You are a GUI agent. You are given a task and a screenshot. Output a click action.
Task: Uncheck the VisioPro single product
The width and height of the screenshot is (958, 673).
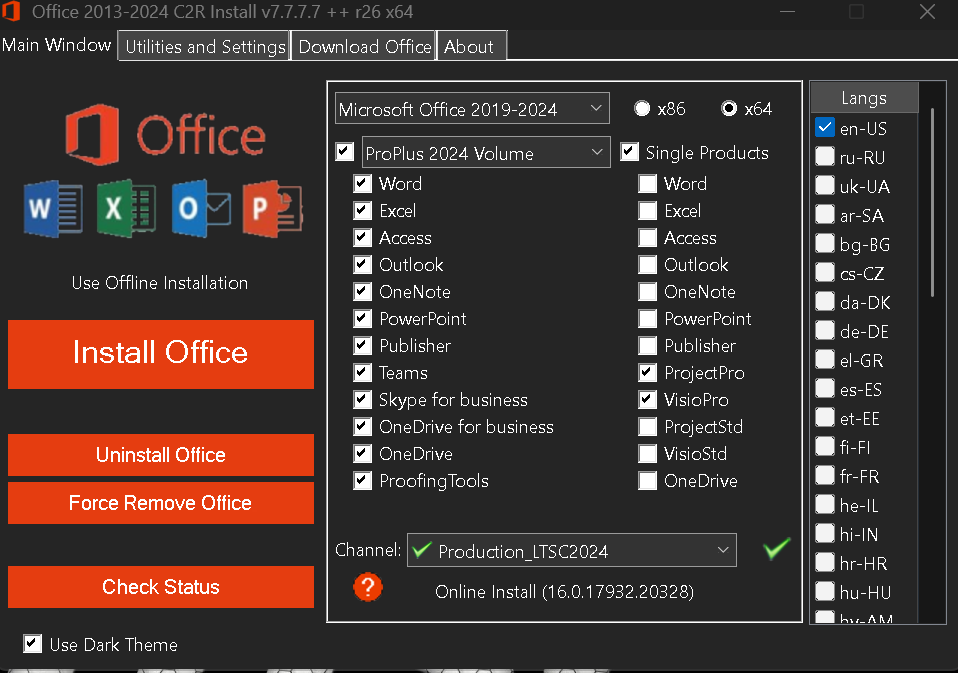(648, 399)
